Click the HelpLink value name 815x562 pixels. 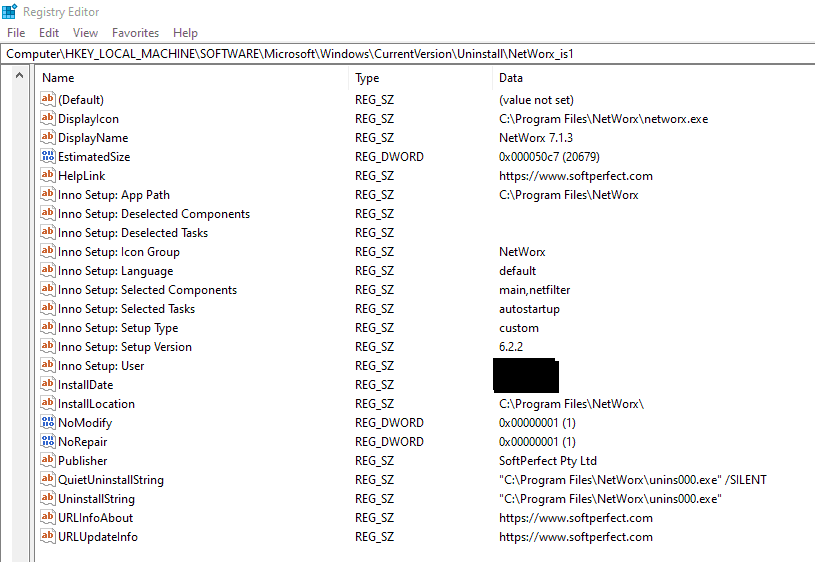pos(82,176)
